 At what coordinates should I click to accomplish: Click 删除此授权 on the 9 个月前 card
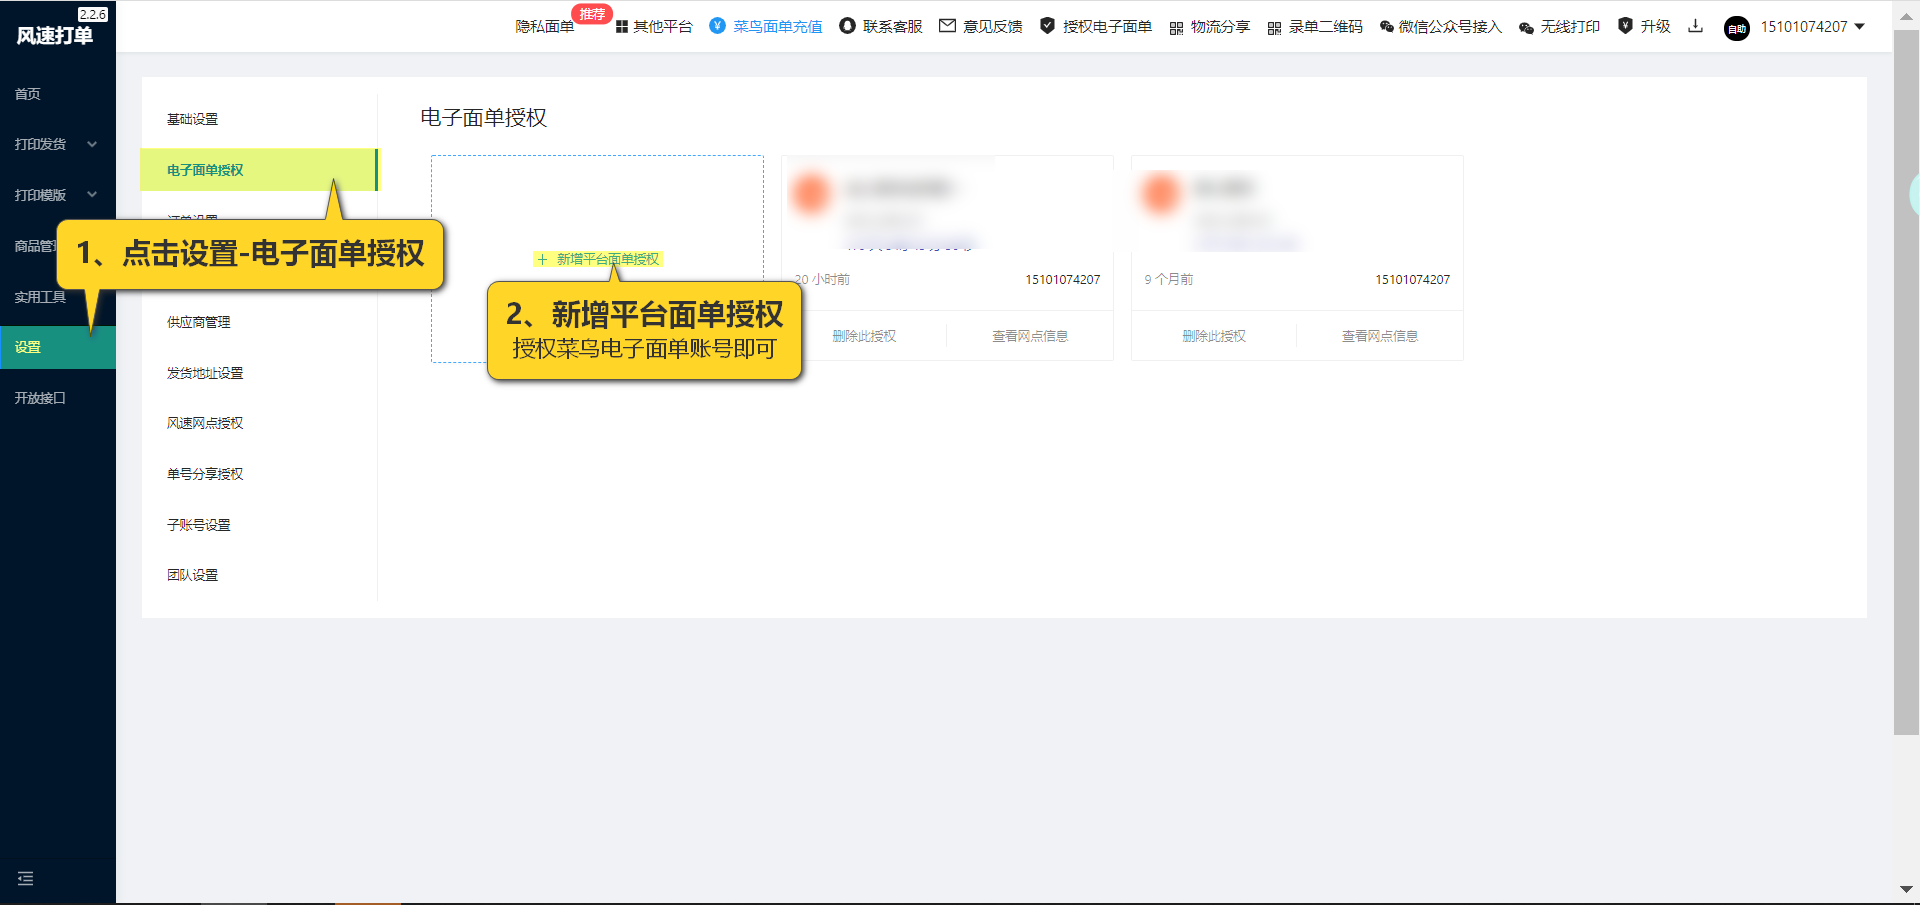(x=1214, y=336)
